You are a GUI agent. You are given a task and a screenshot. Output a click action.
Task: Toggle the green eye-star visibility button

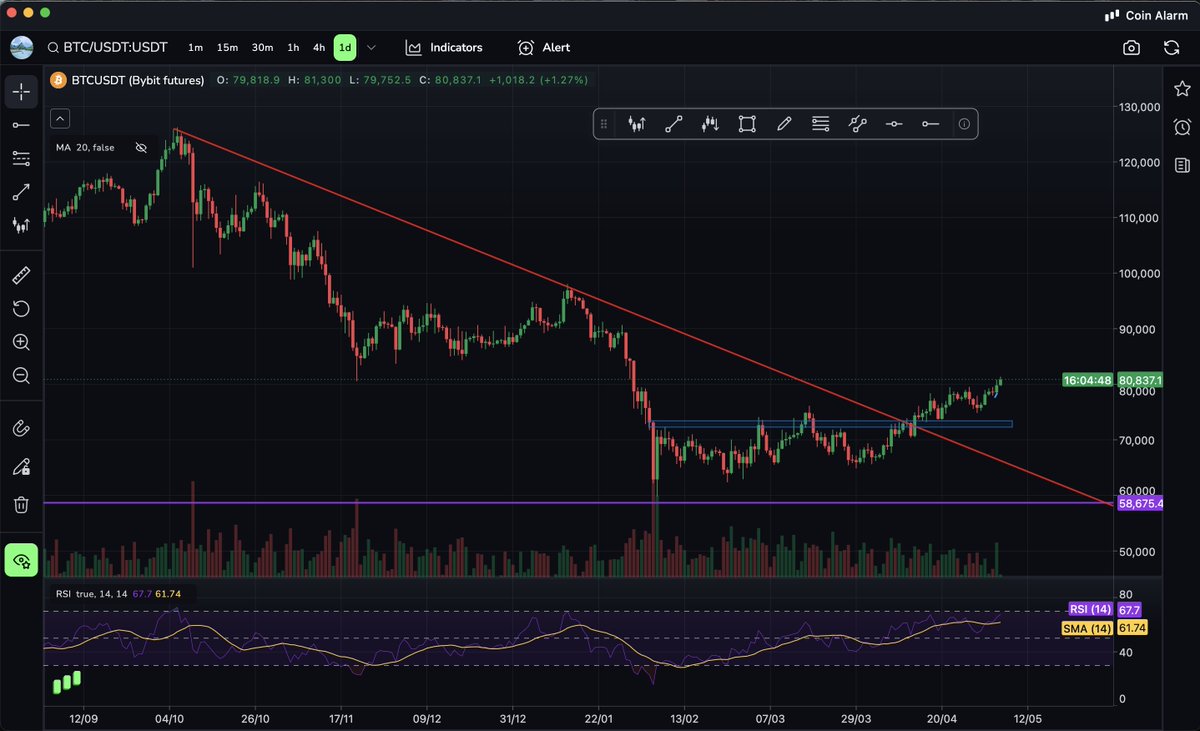click(x=21, y=560)
